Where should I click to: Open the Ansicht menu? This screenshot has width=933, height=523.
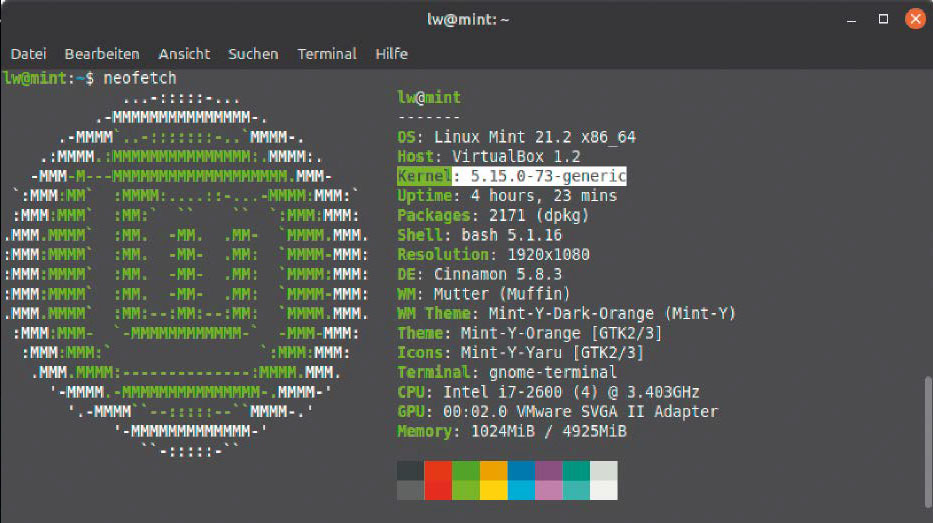tap(184, 54)
